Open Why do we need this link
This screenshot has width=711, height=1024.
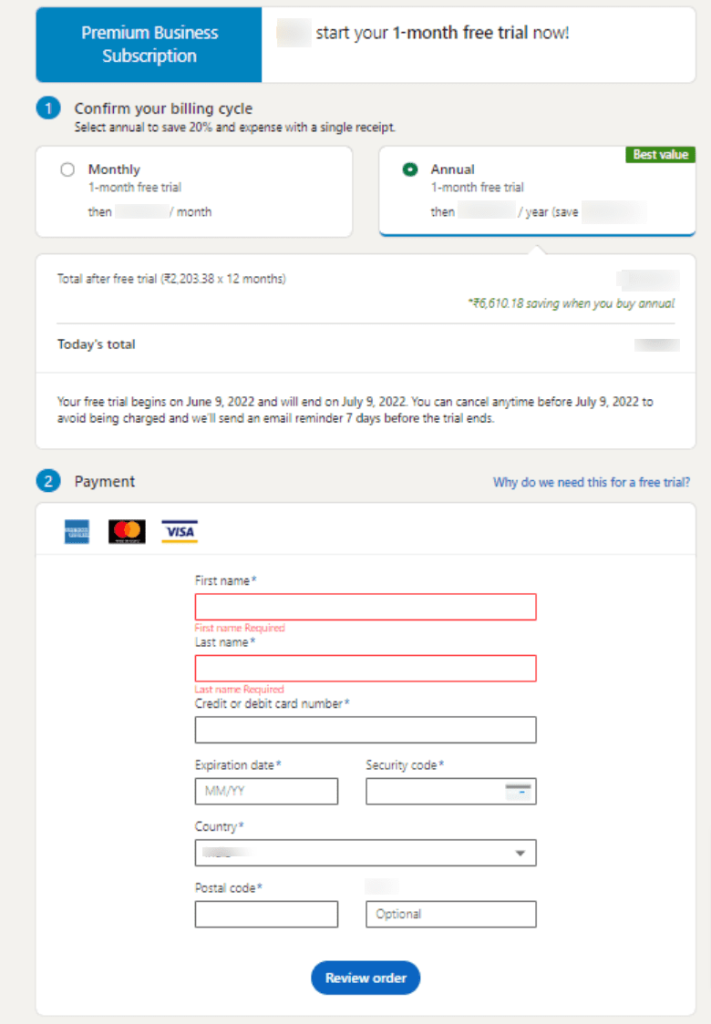(x=592, y=482)
